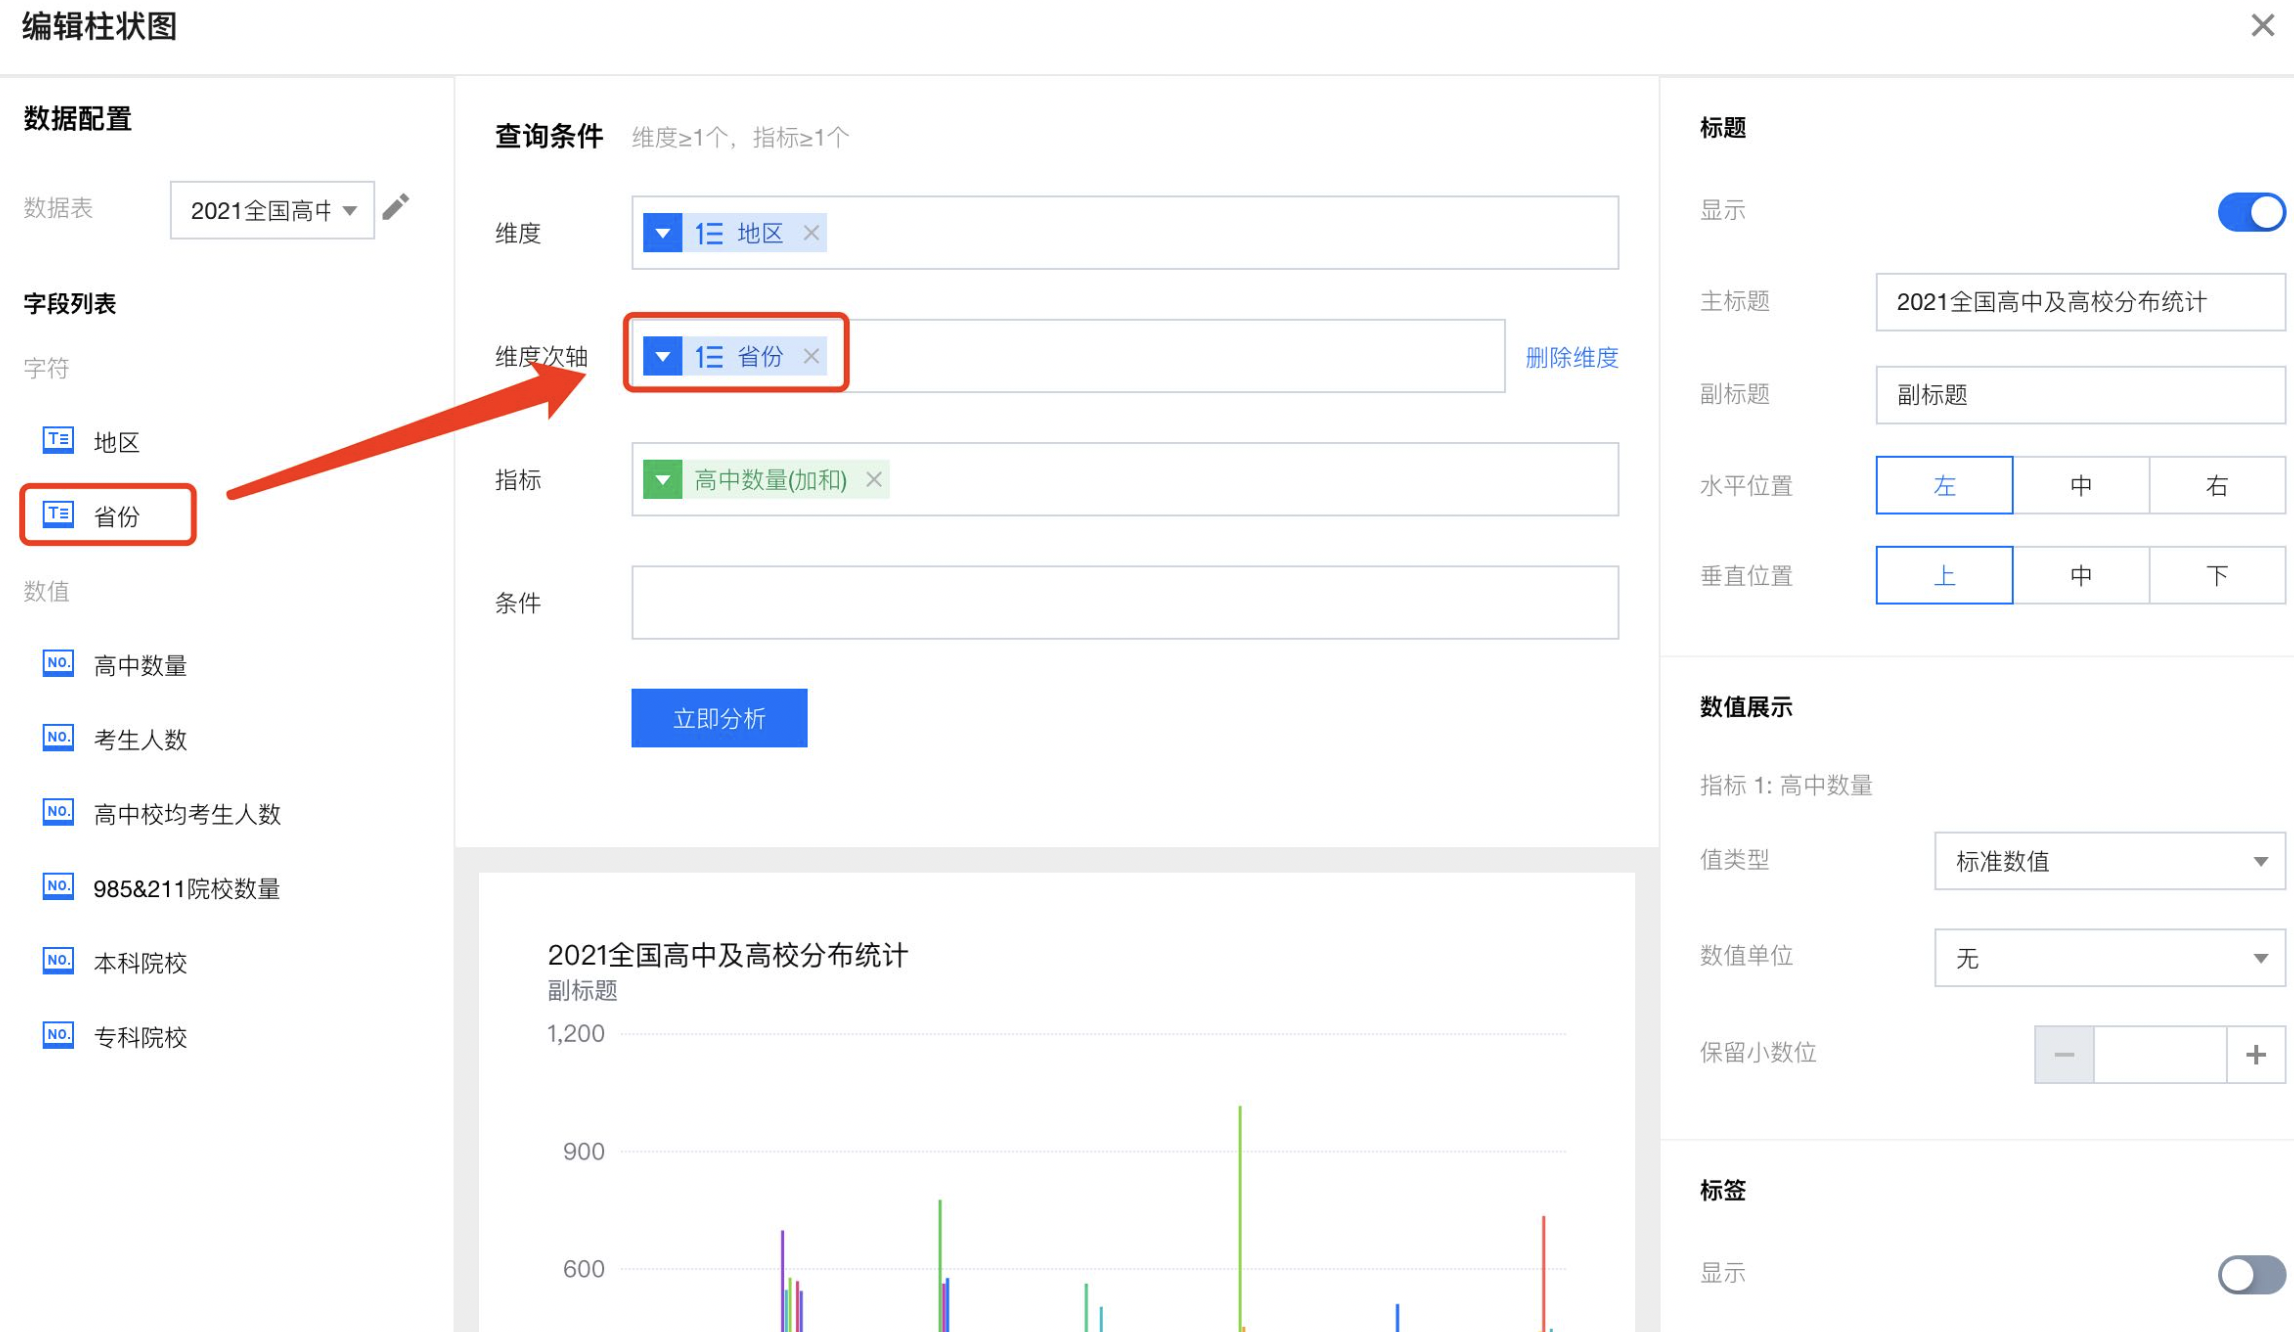Image resolution: width=2294 pixels, height=1332 pixels.
Task: Set horizontal position to 右
Action: pos(2216,486)
